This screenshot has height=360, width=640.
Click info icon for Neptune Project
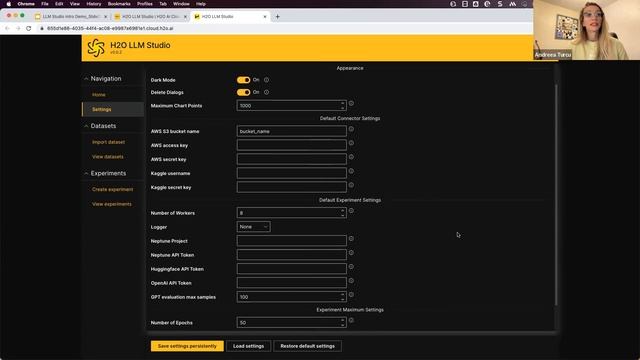pos(351,238)
